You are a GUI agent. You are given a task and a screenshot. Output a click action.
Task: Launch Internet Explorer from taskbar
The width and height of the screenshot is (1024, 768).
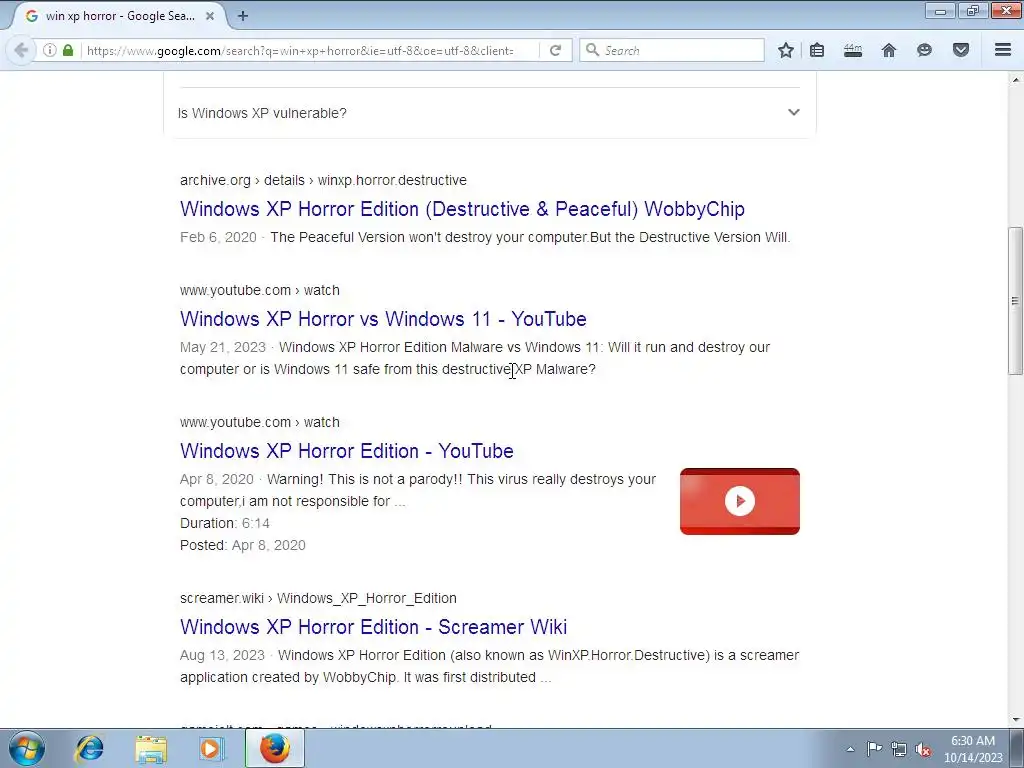coord(89,748)
